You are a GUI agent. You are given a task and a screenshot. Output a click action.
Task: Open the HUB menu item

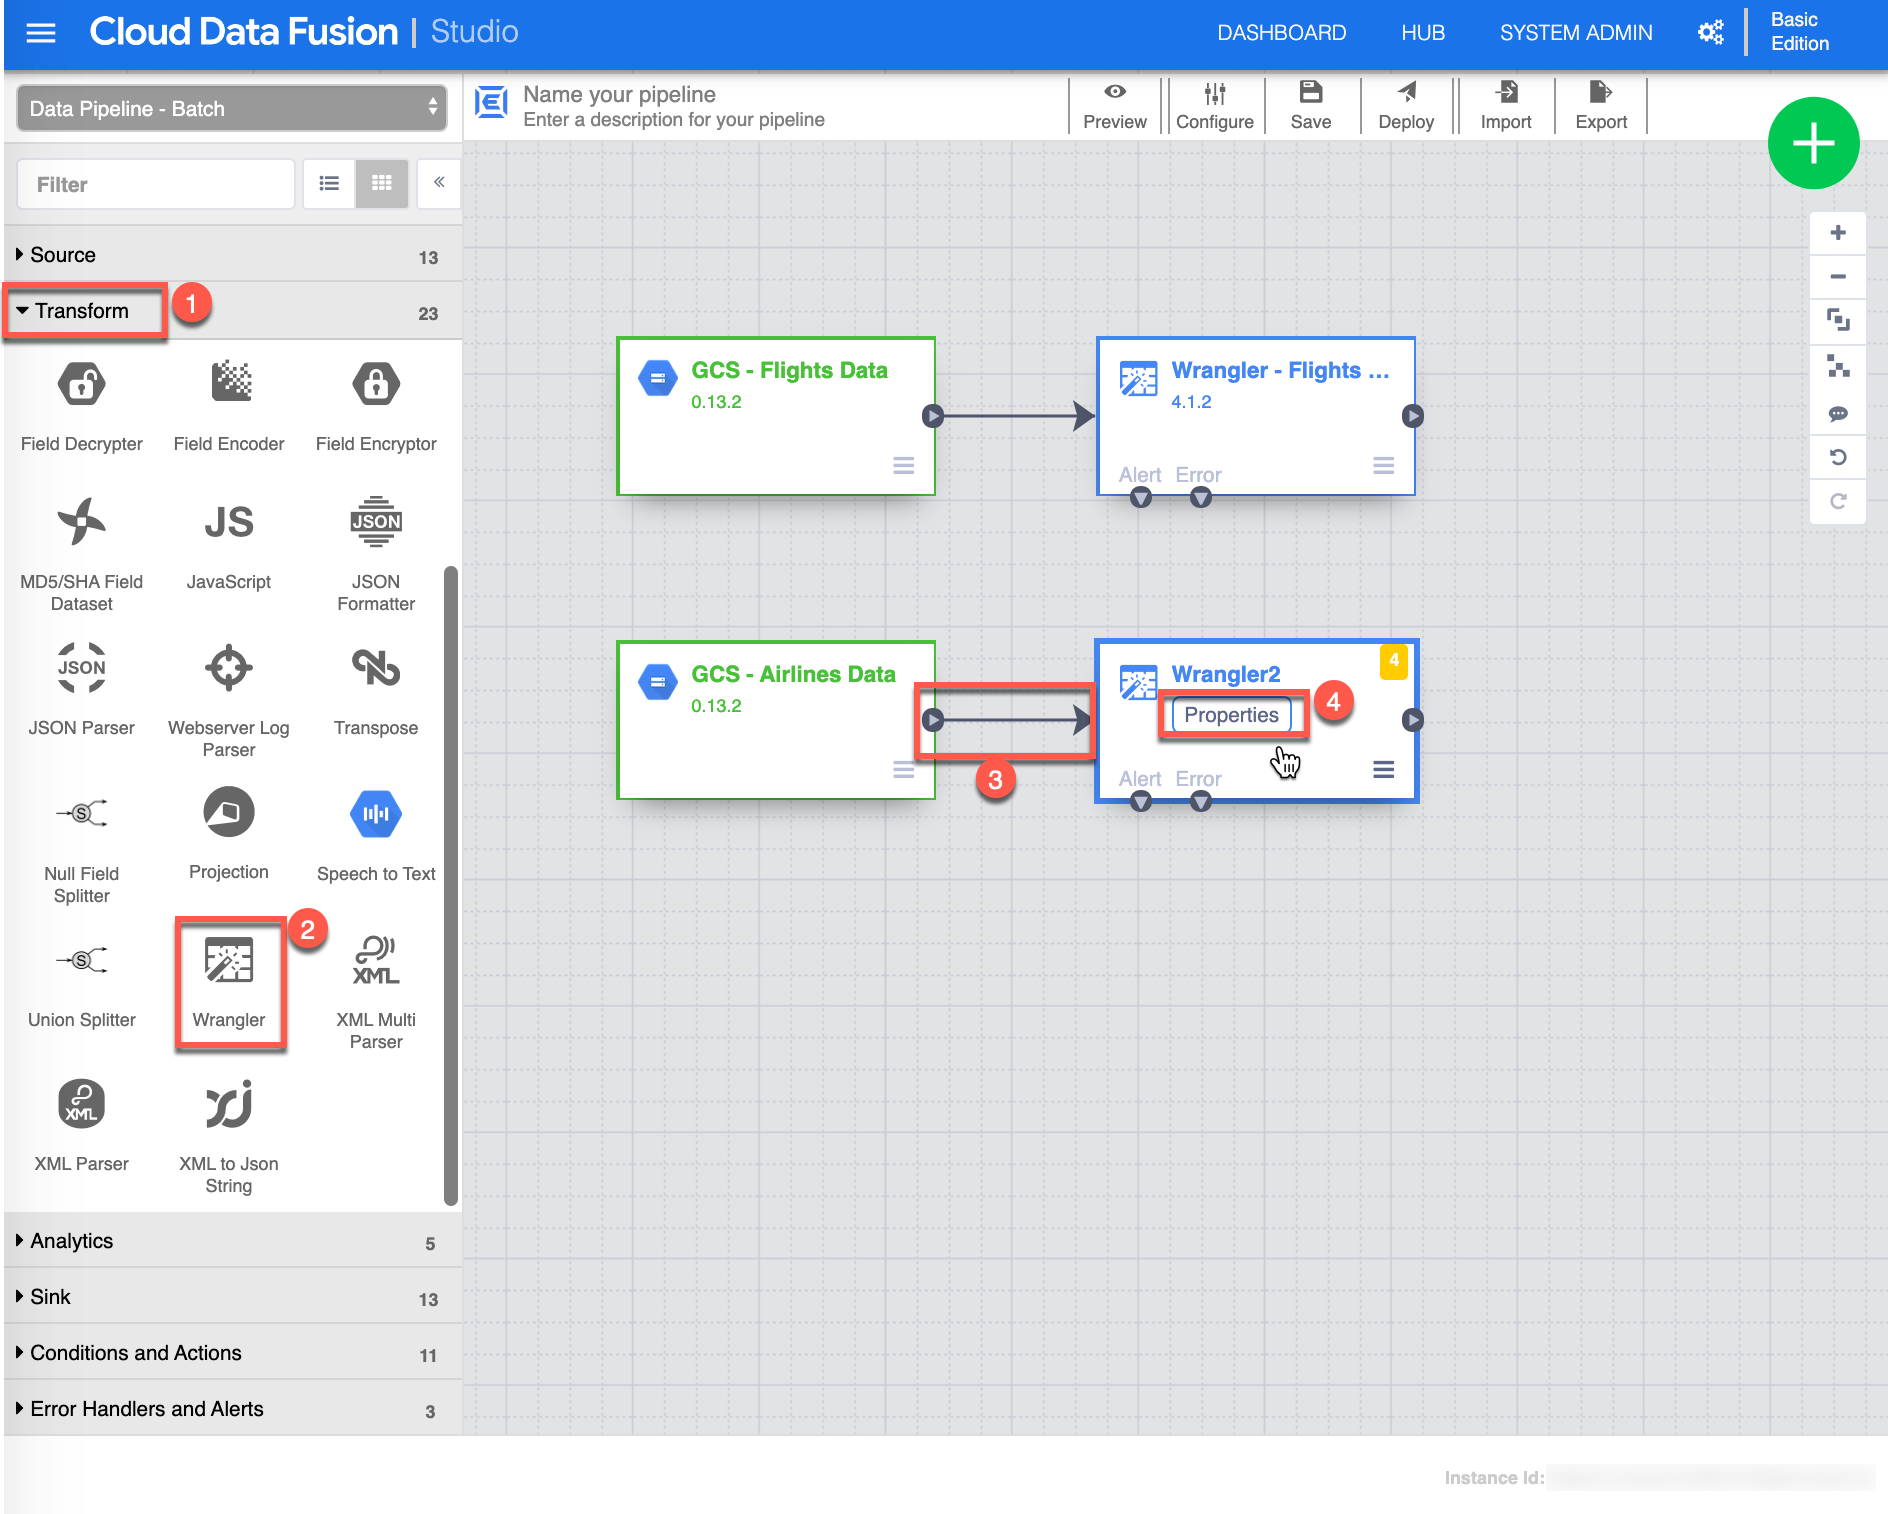pos(1422,33)
